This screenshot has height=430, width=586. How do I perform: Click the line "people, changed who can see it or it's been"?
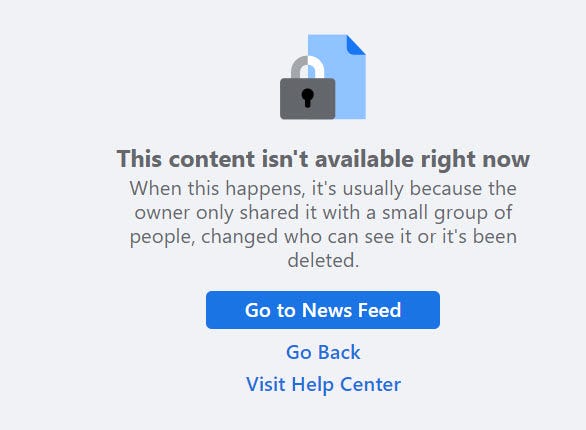323,237
